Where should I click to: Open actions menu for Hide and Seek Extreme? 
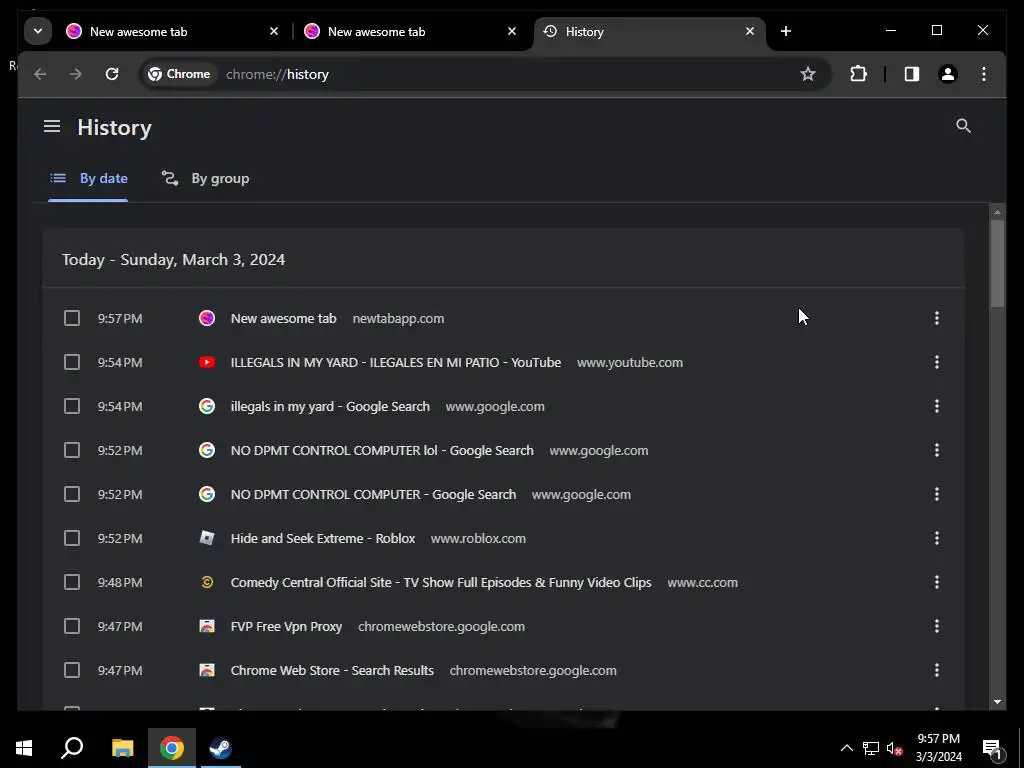936,538
